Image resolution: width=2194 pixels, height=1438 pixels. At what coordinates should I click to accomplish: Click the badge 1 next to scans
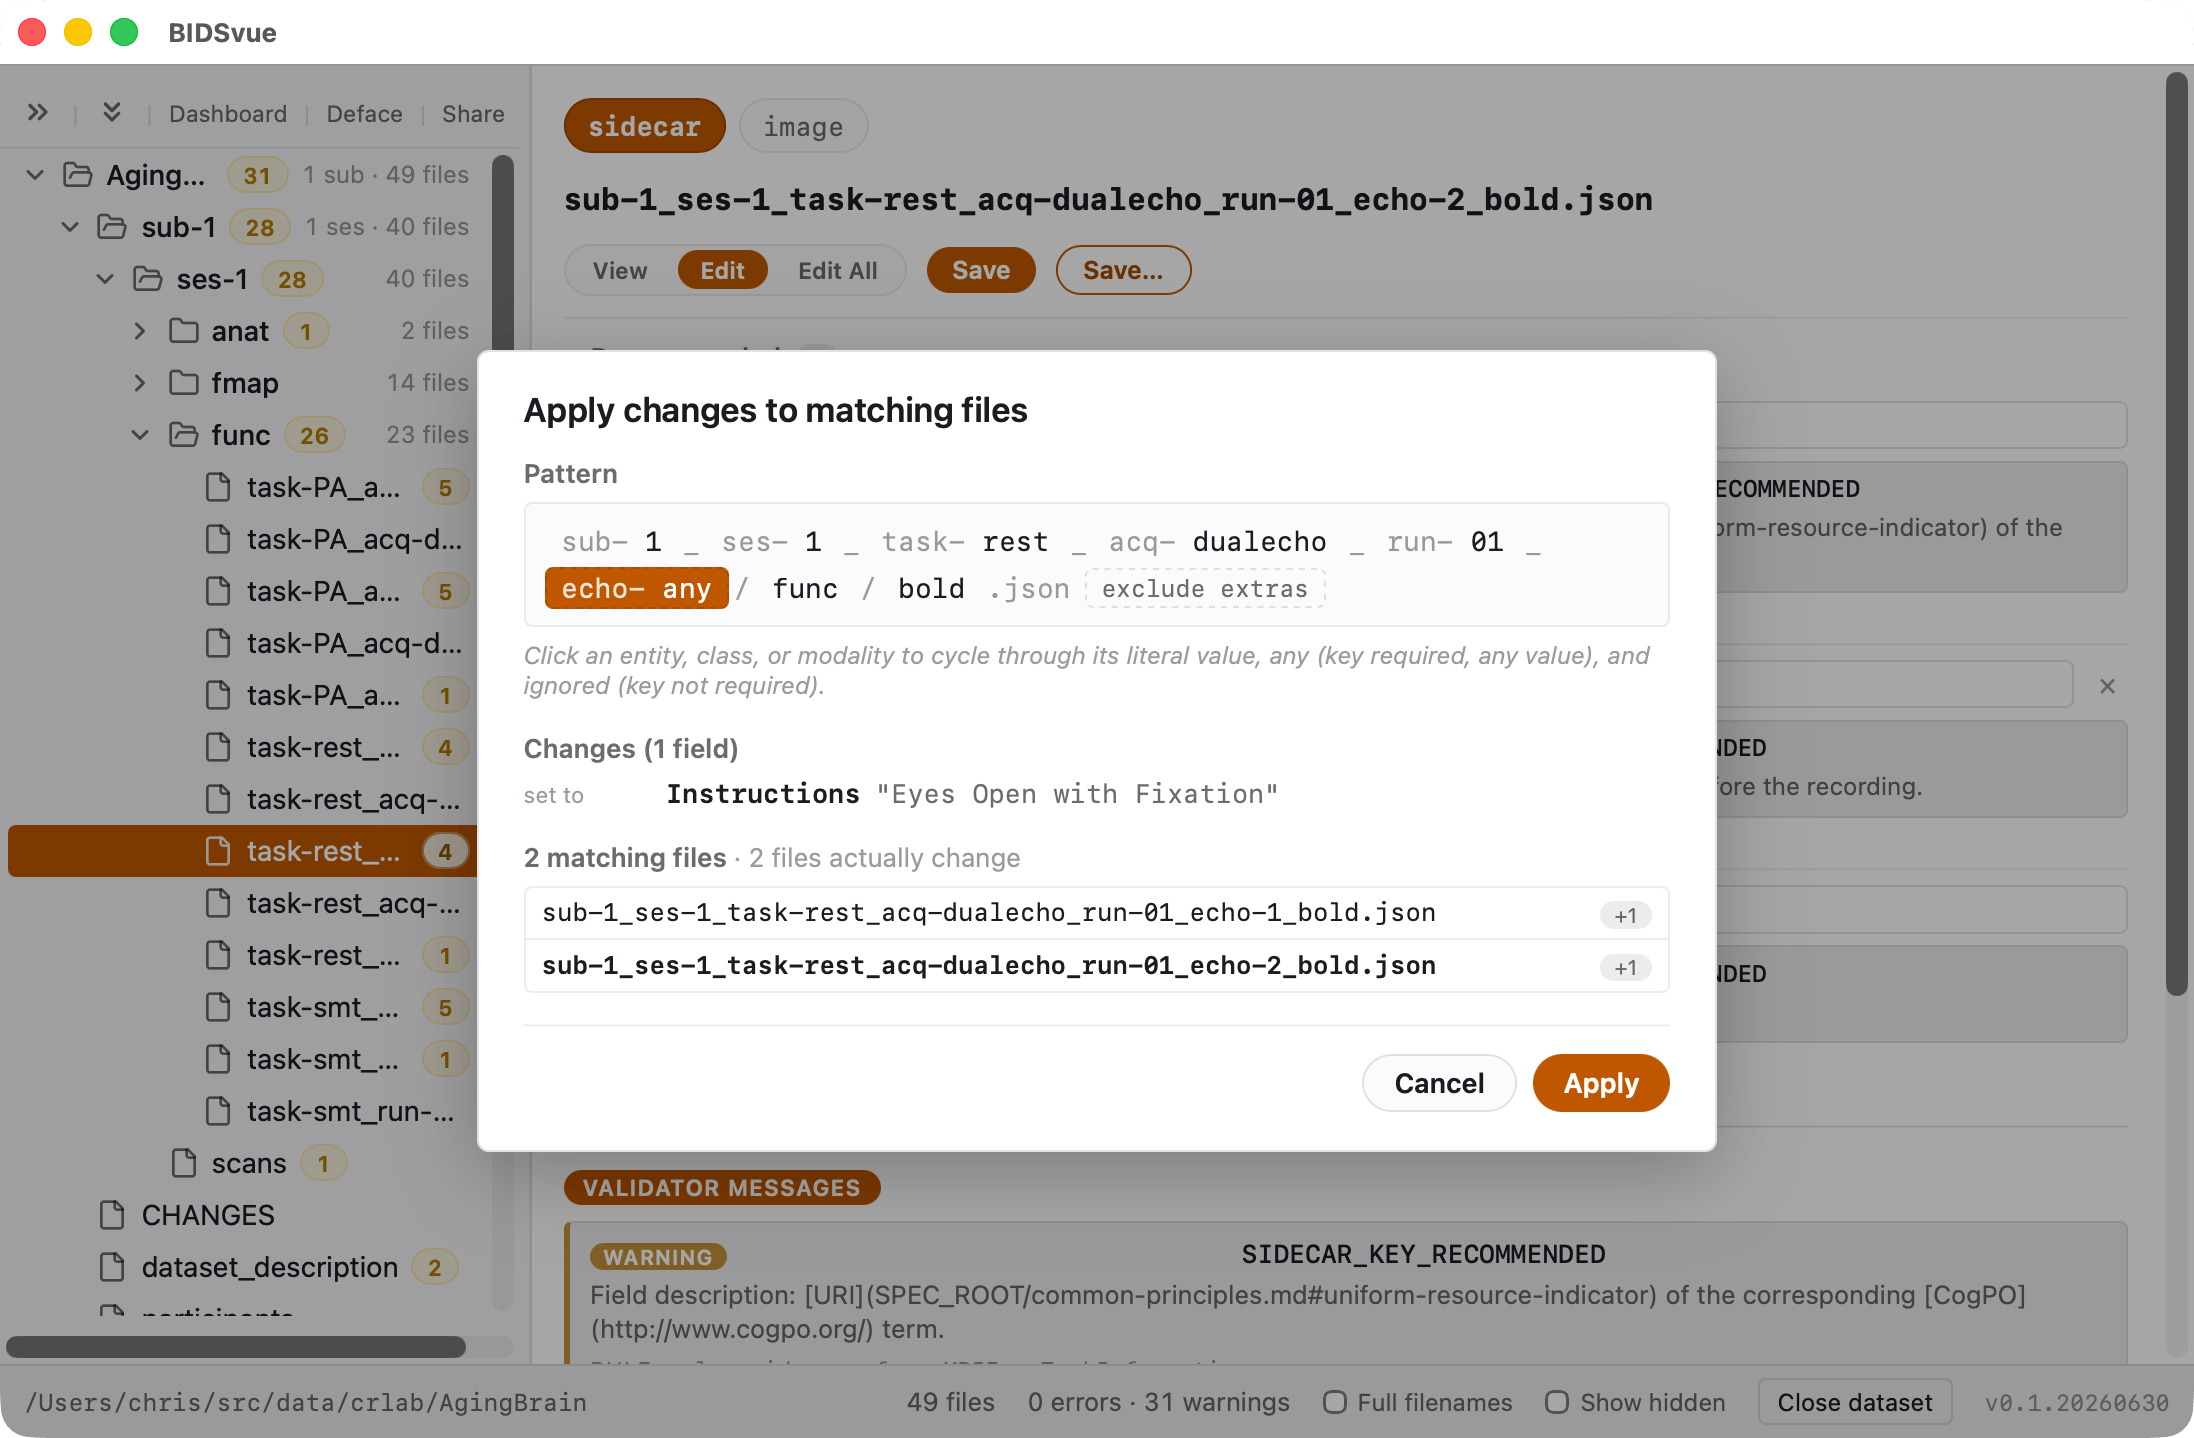(323, 1163)
